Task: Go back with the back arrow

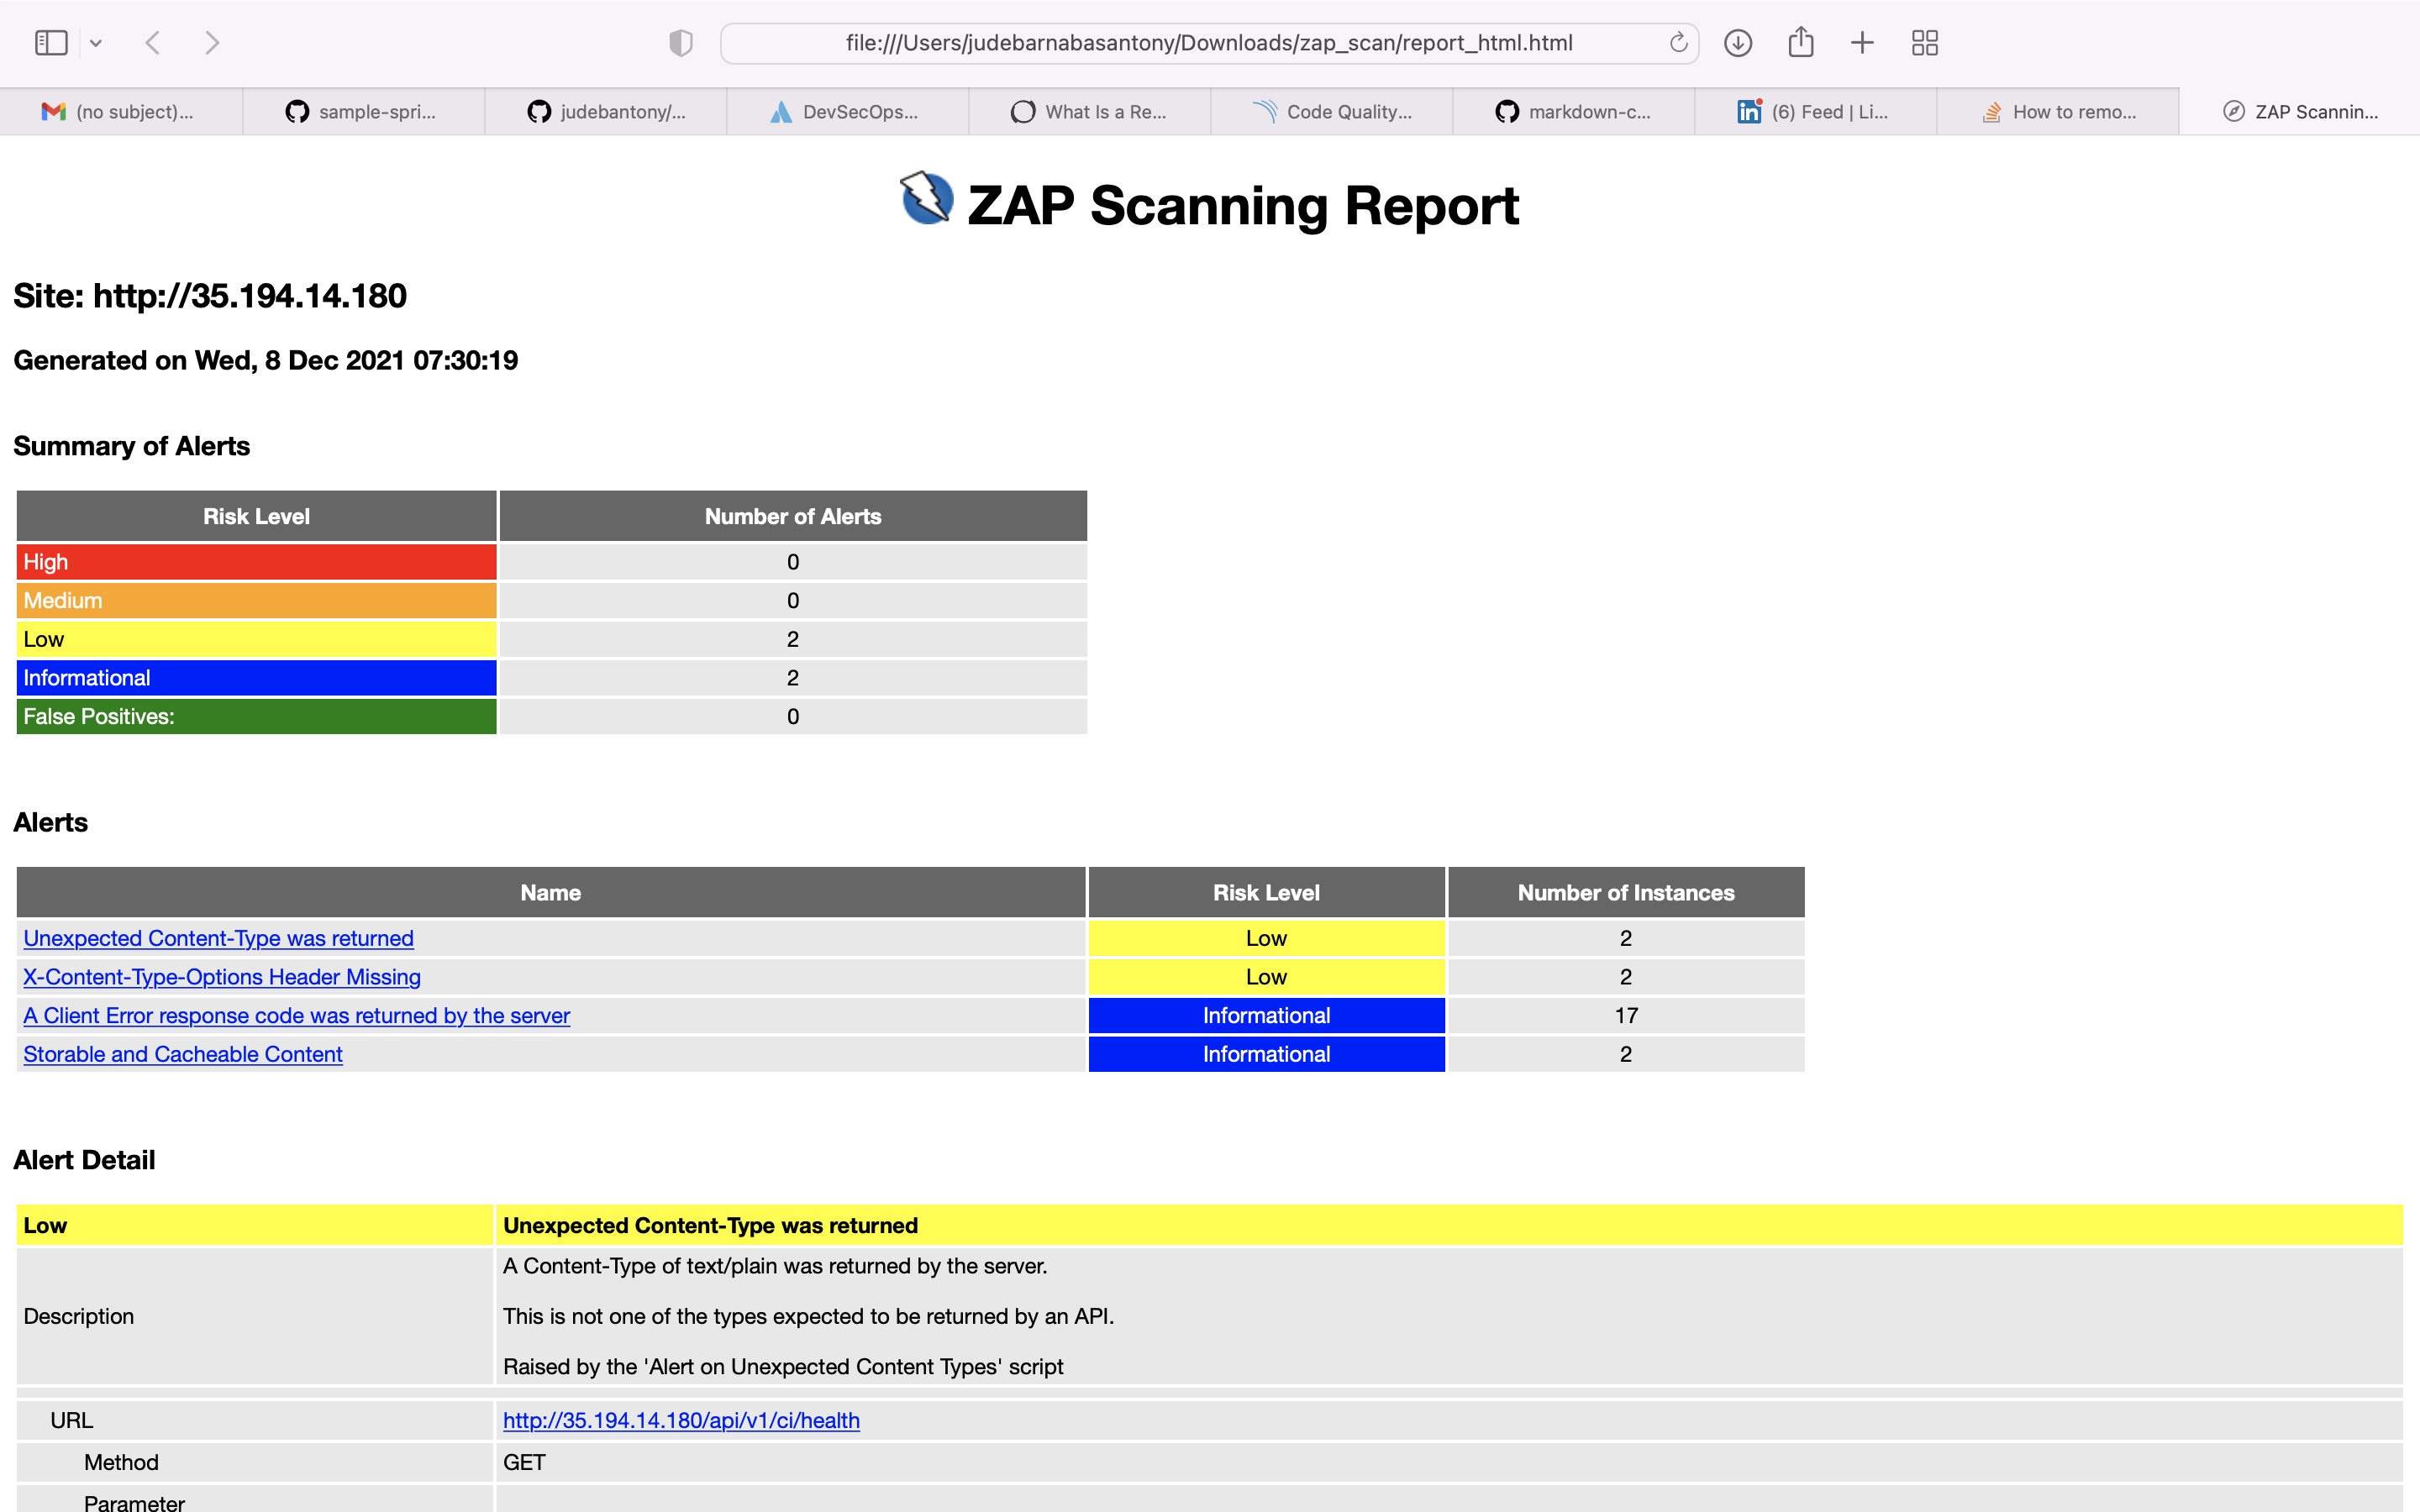Action: (153, 43)
